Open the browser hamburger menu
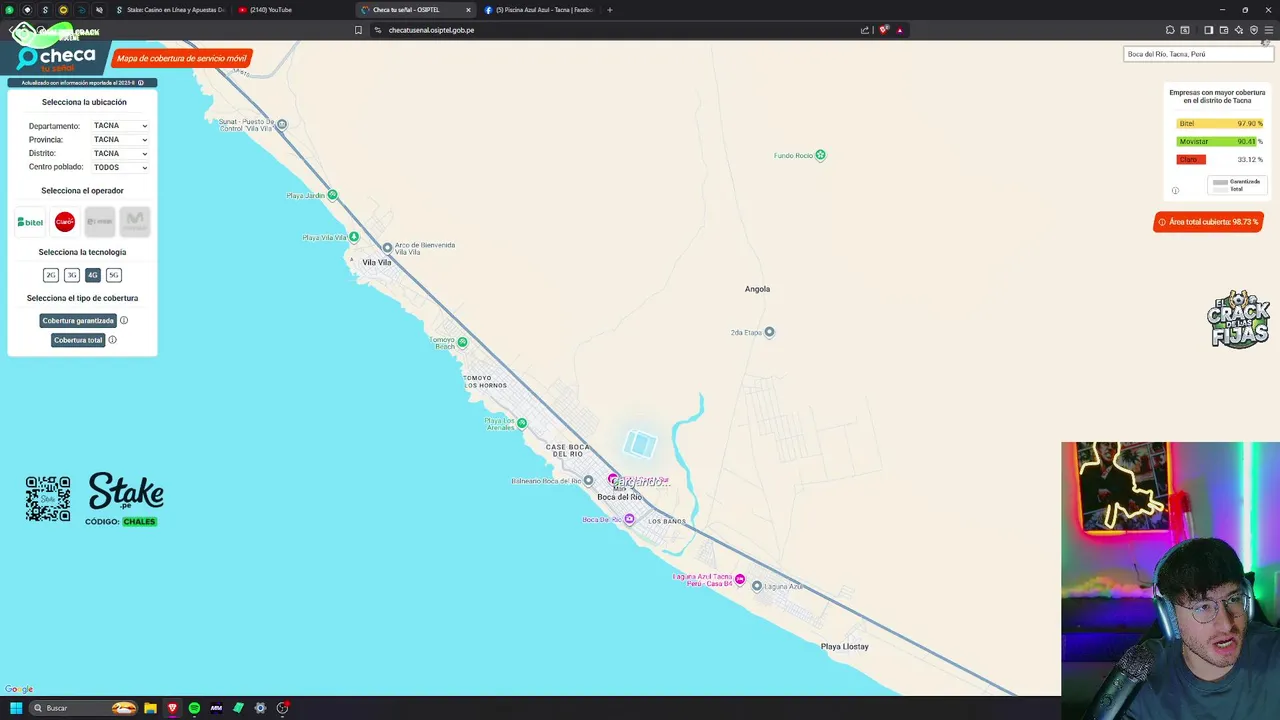The image size is (1280, 720). coord(1269,30)
